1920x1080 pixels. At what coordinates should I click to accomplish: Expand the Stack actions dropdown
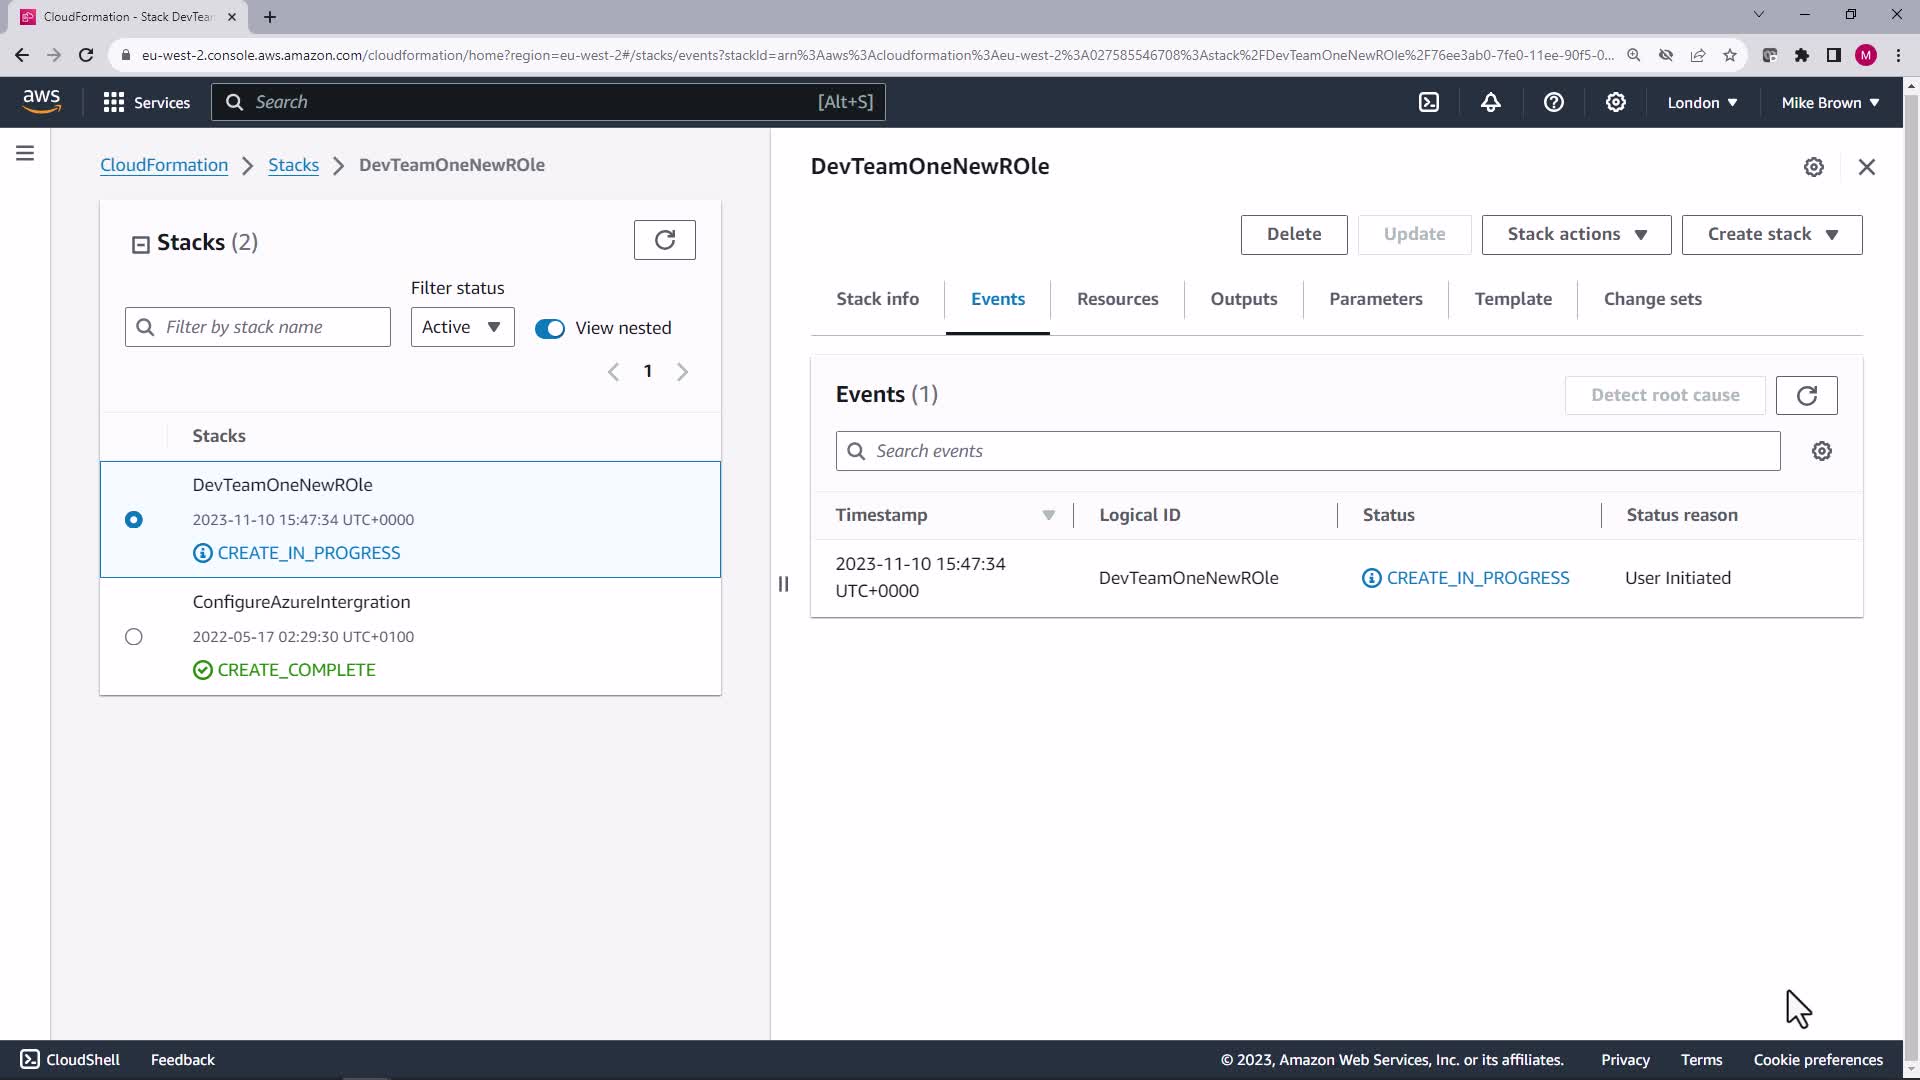1576,234
